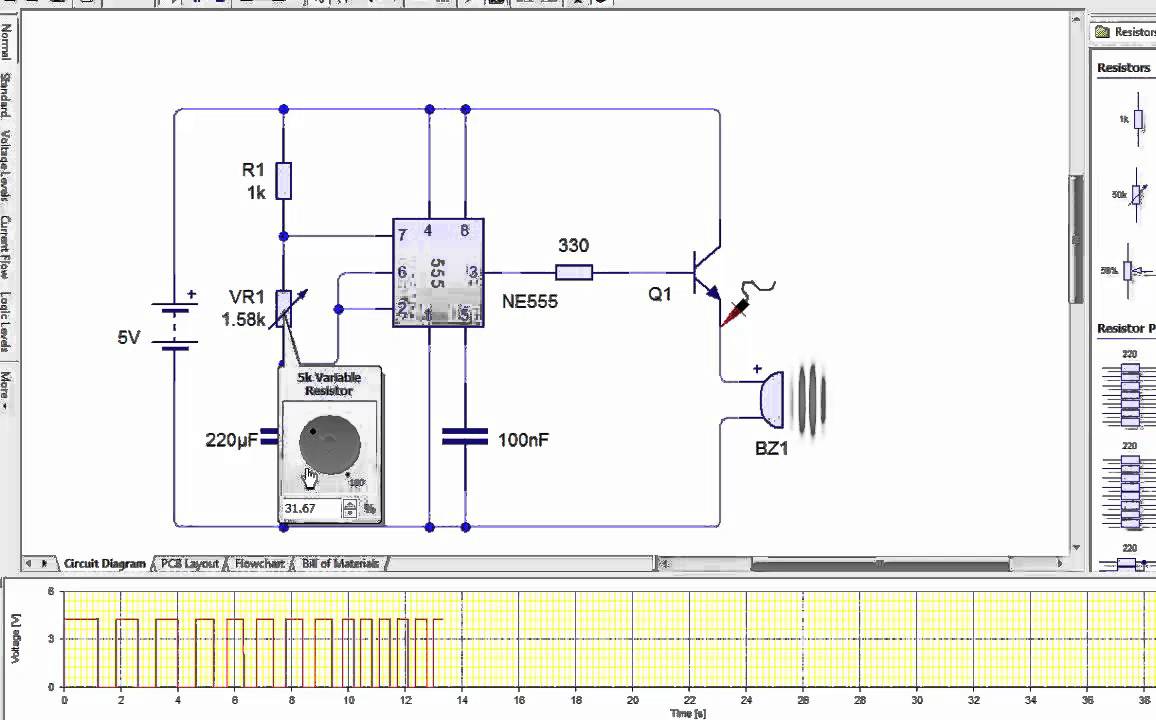Open the Resistors gallery category dropdown
This screenshot has width=1156, height=720.
point(1124,32)
